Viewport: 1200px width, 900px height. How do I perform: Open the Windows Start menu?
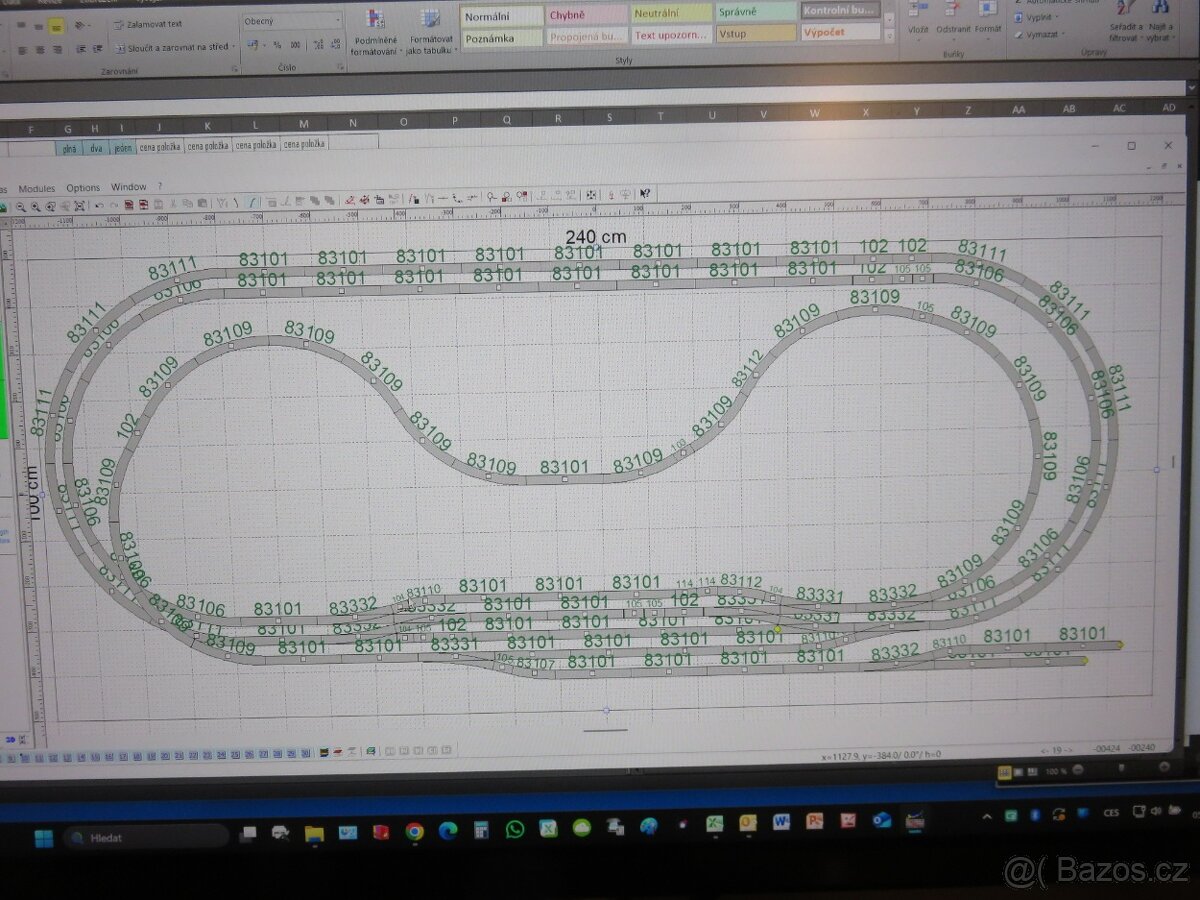[x=43, y=838]
